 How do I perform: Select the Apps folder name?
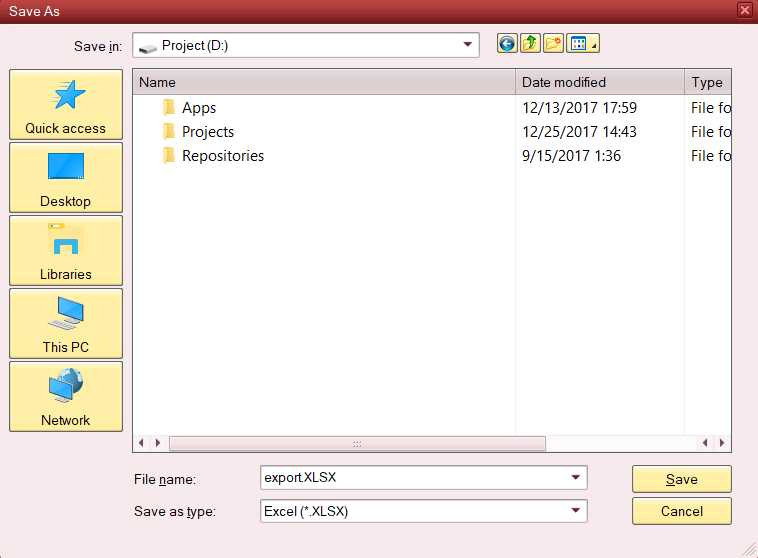point(199,108)
